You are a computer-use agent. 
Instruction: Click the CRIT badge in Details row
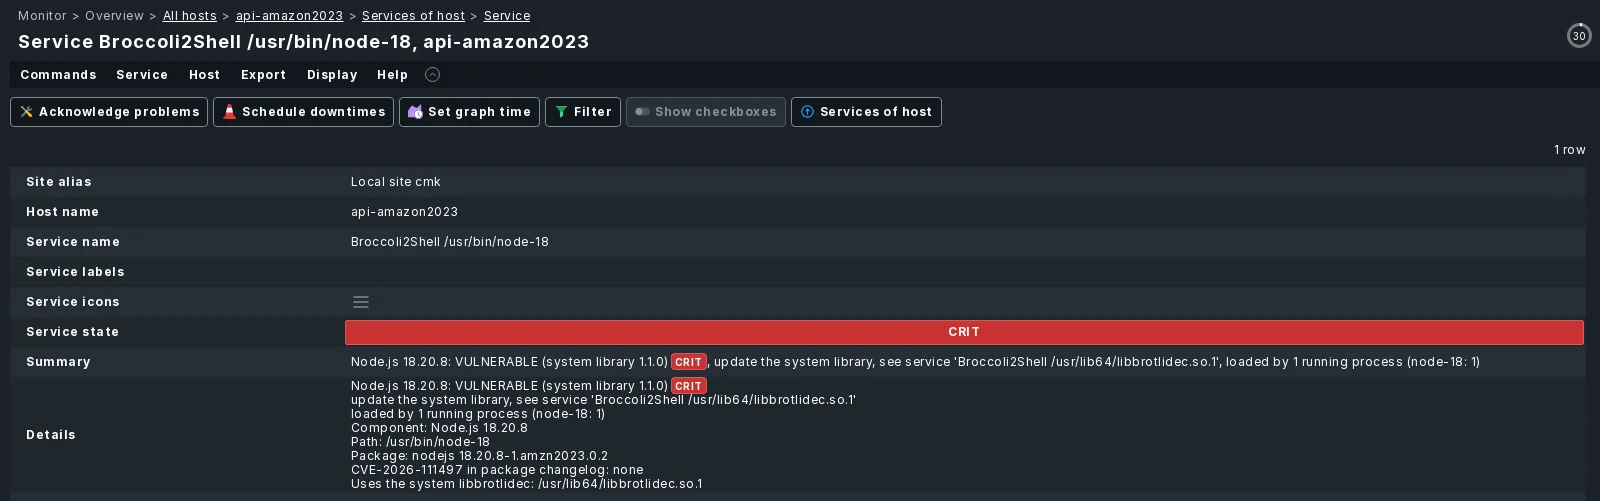coord(688,386)
